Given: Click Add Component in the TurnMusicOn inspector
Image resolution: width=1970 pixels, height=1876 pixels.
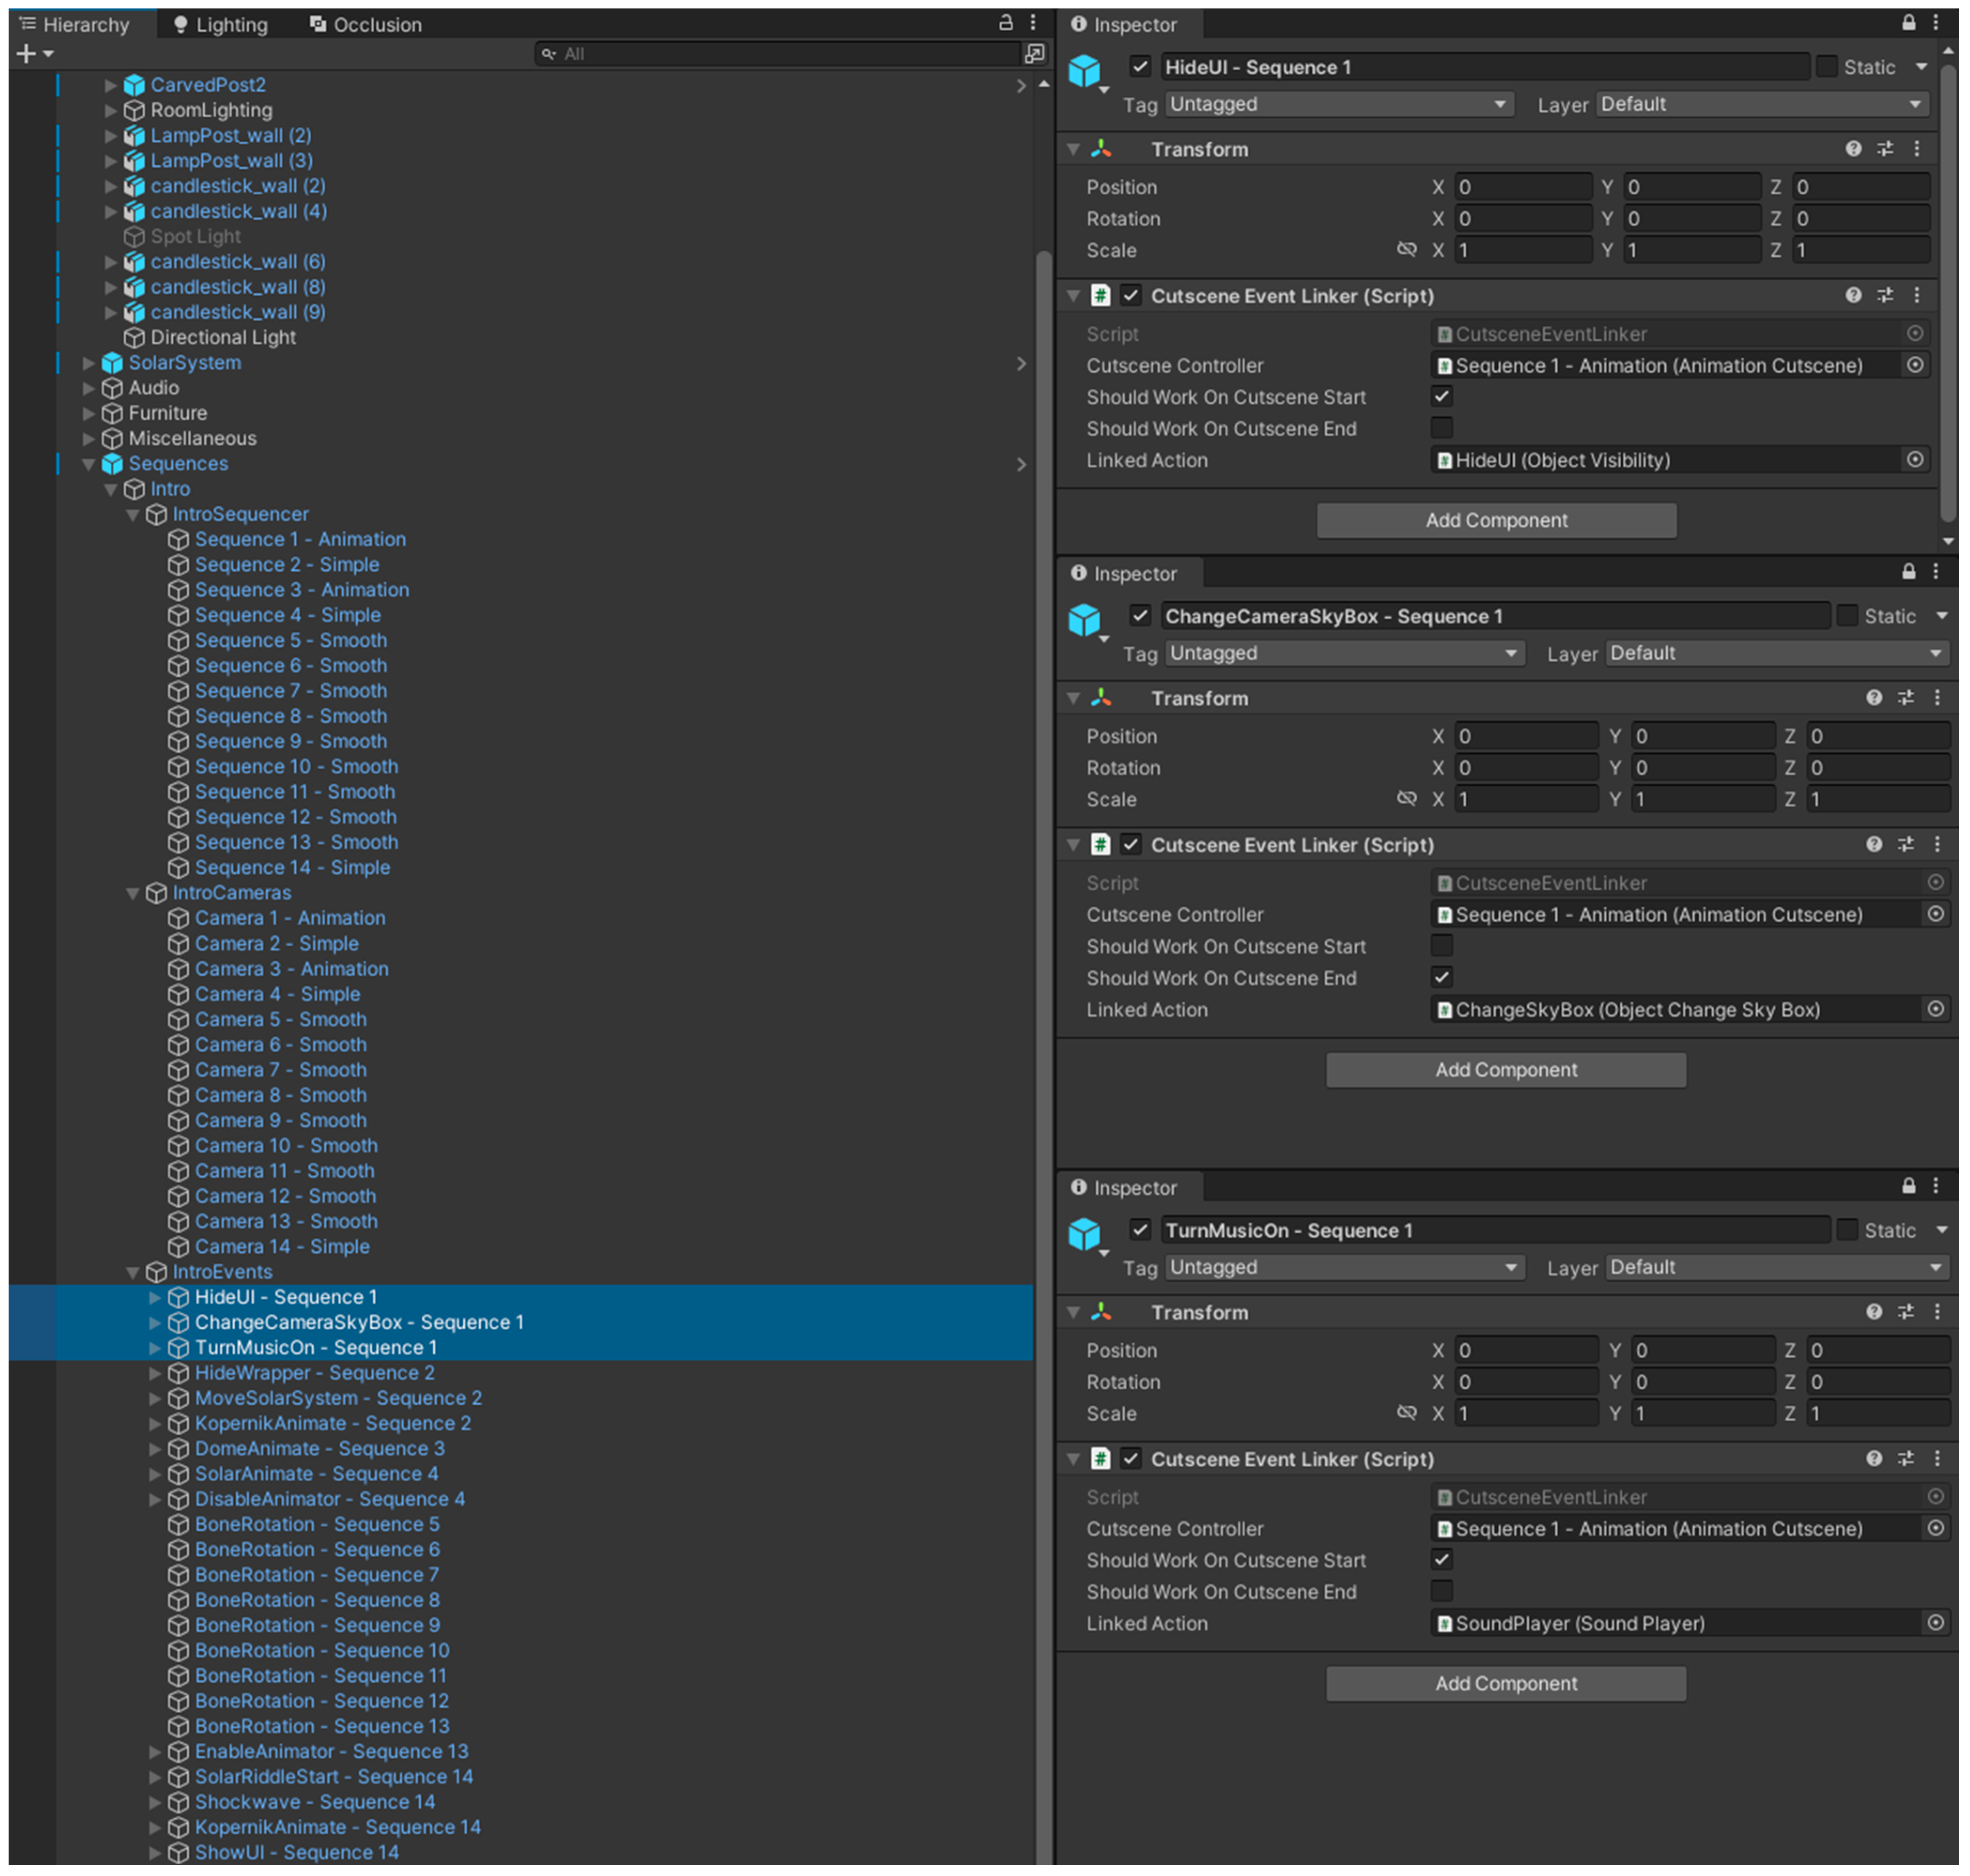Looking at the screenshot, I should click(1505, 1684).
